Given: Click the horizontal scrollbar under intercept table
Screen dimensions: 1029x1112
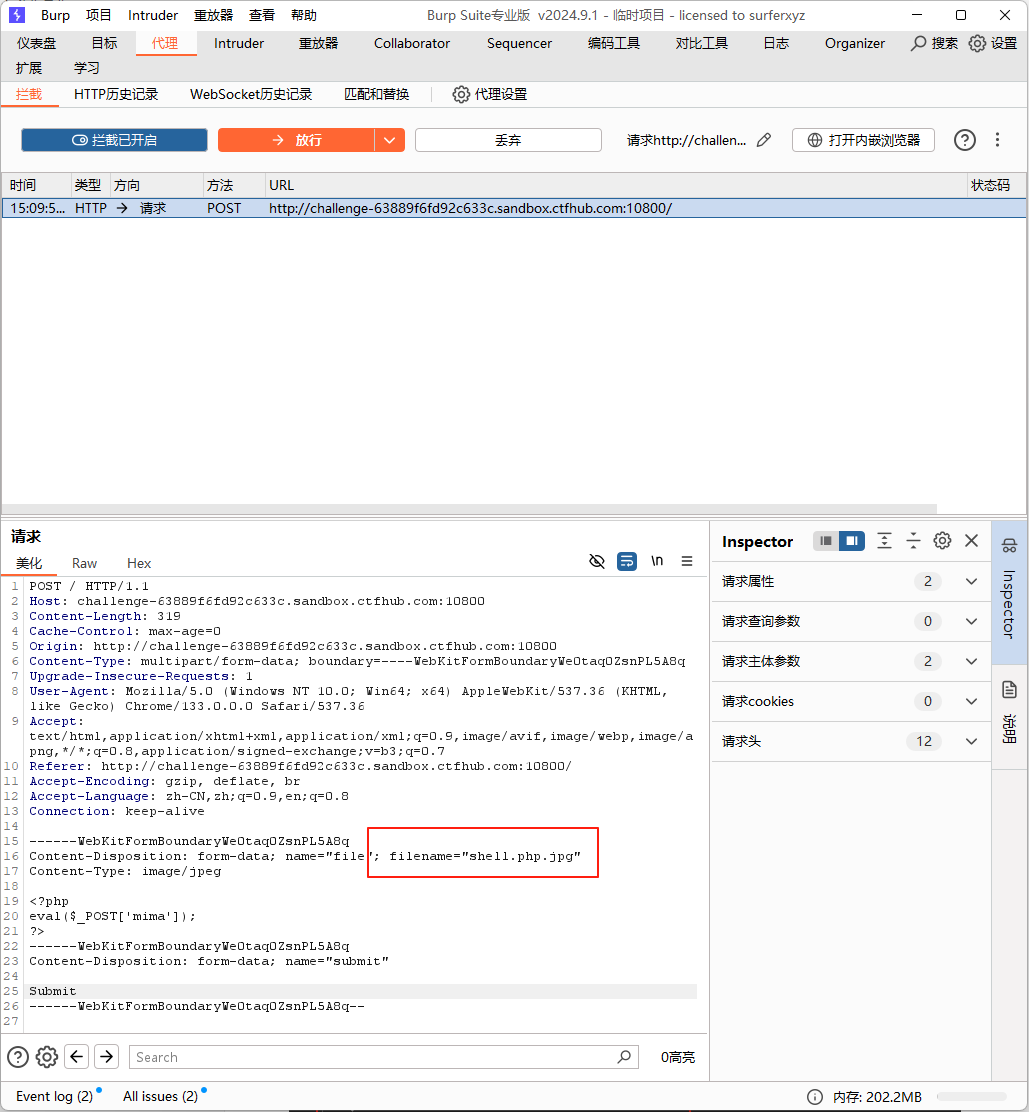Looking at the screenshot, I should pos(469,508).
